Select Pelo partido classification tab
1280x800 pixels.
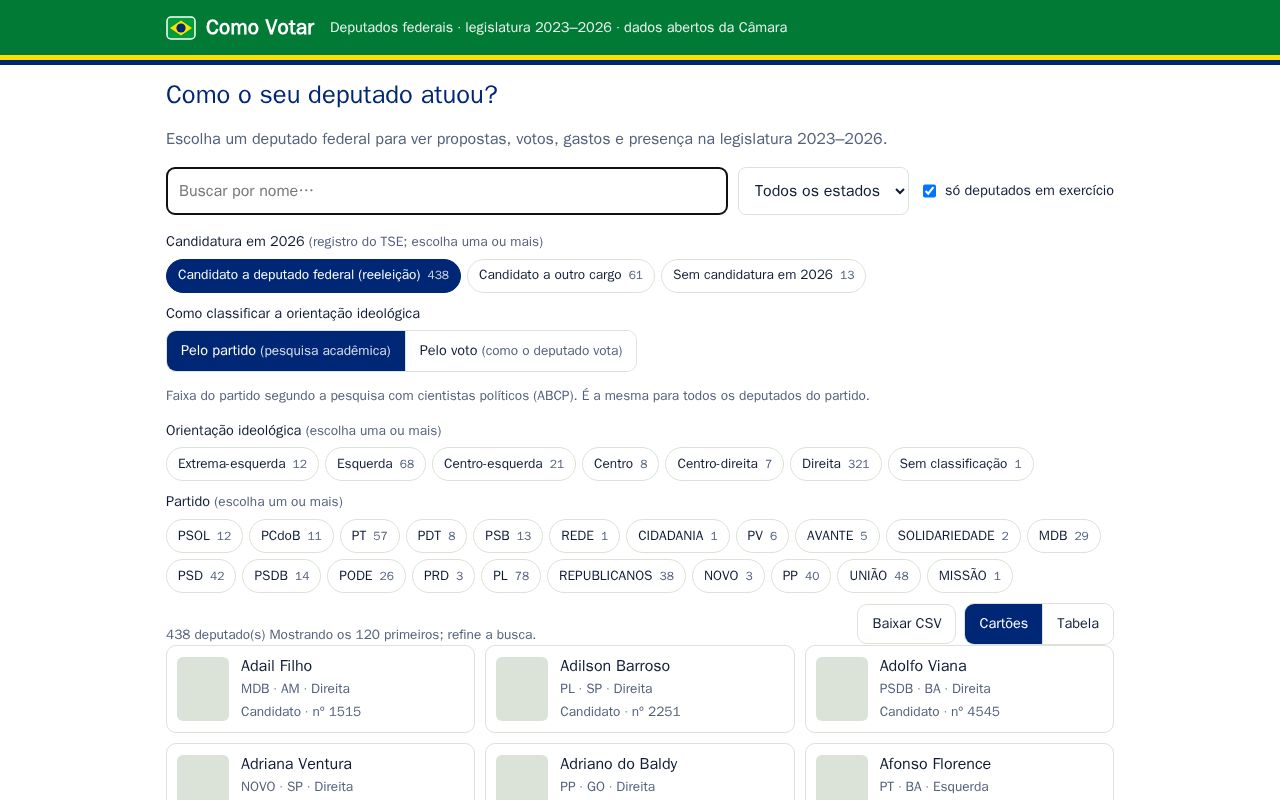pyautogui.click(x=286, y=351)
